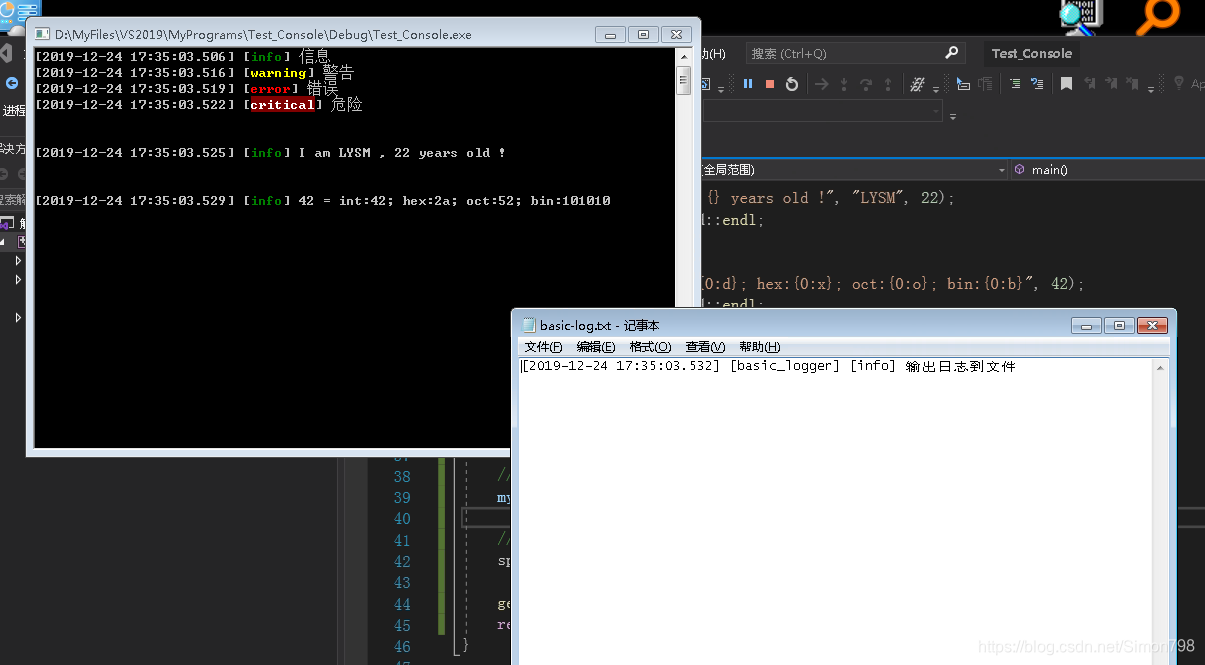Click the logged line in the Notepad text area
This screenshot has width=1205, height=665.
[x=768, y=367]
